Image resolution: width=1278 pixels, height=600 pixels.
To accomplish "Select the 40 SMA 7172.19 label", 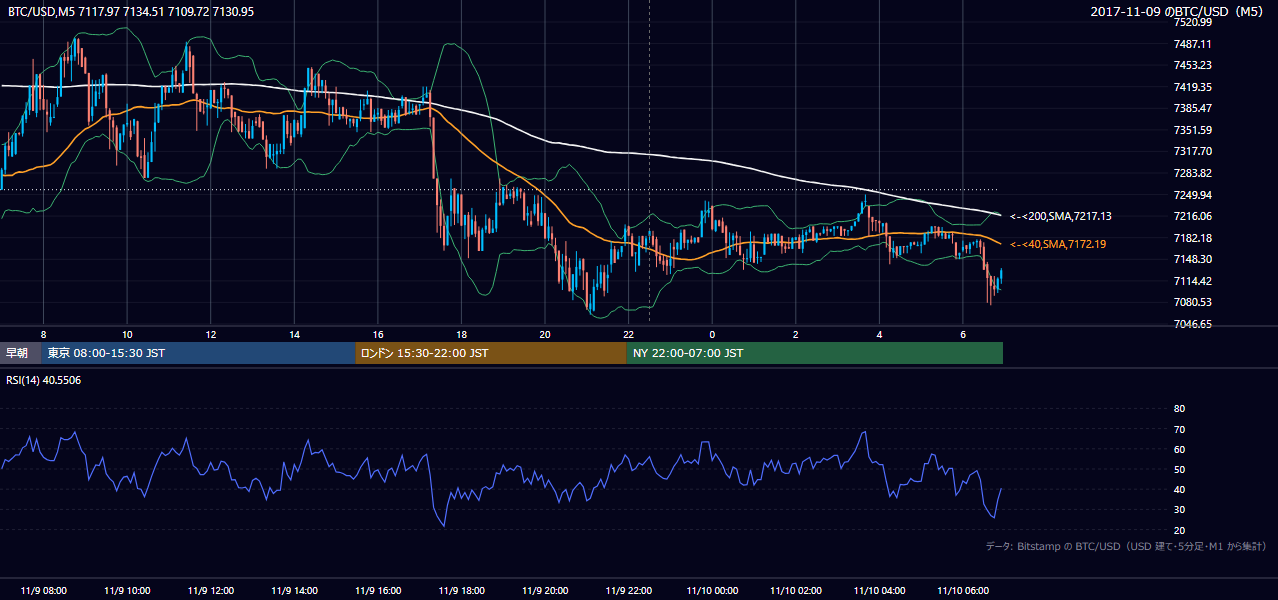I will click(x=1058, y=244).
